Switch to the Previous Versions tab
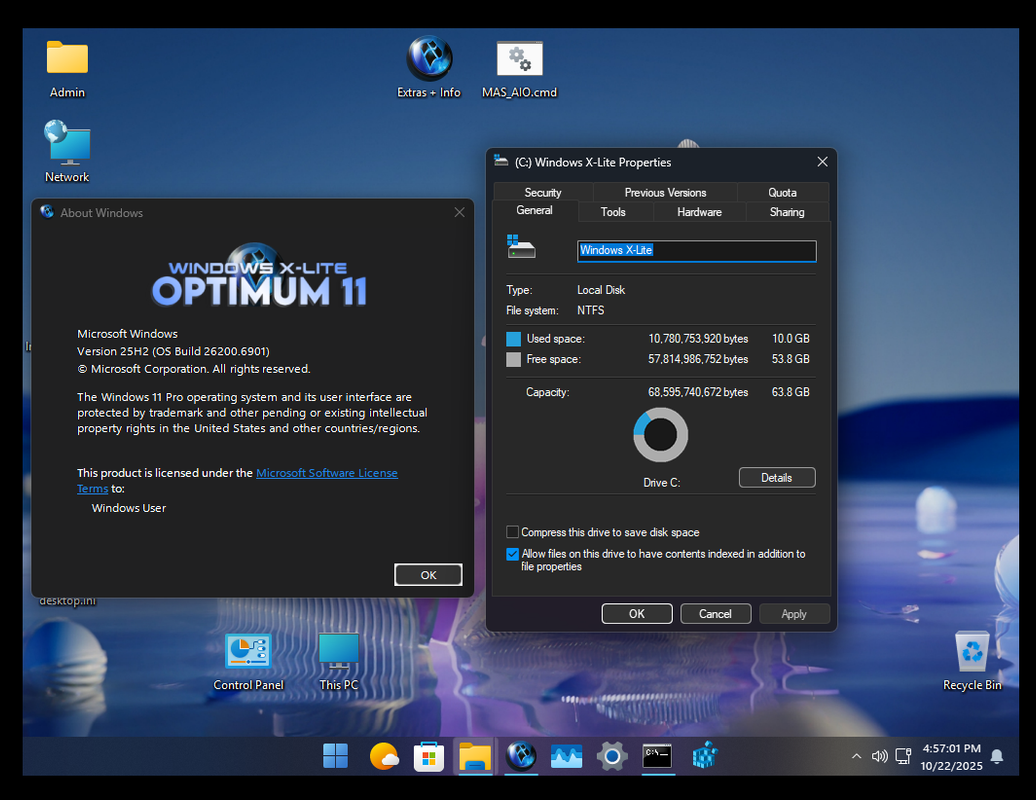The height and width of the screenshot is (800, 1036). click(x=665, y=192)
